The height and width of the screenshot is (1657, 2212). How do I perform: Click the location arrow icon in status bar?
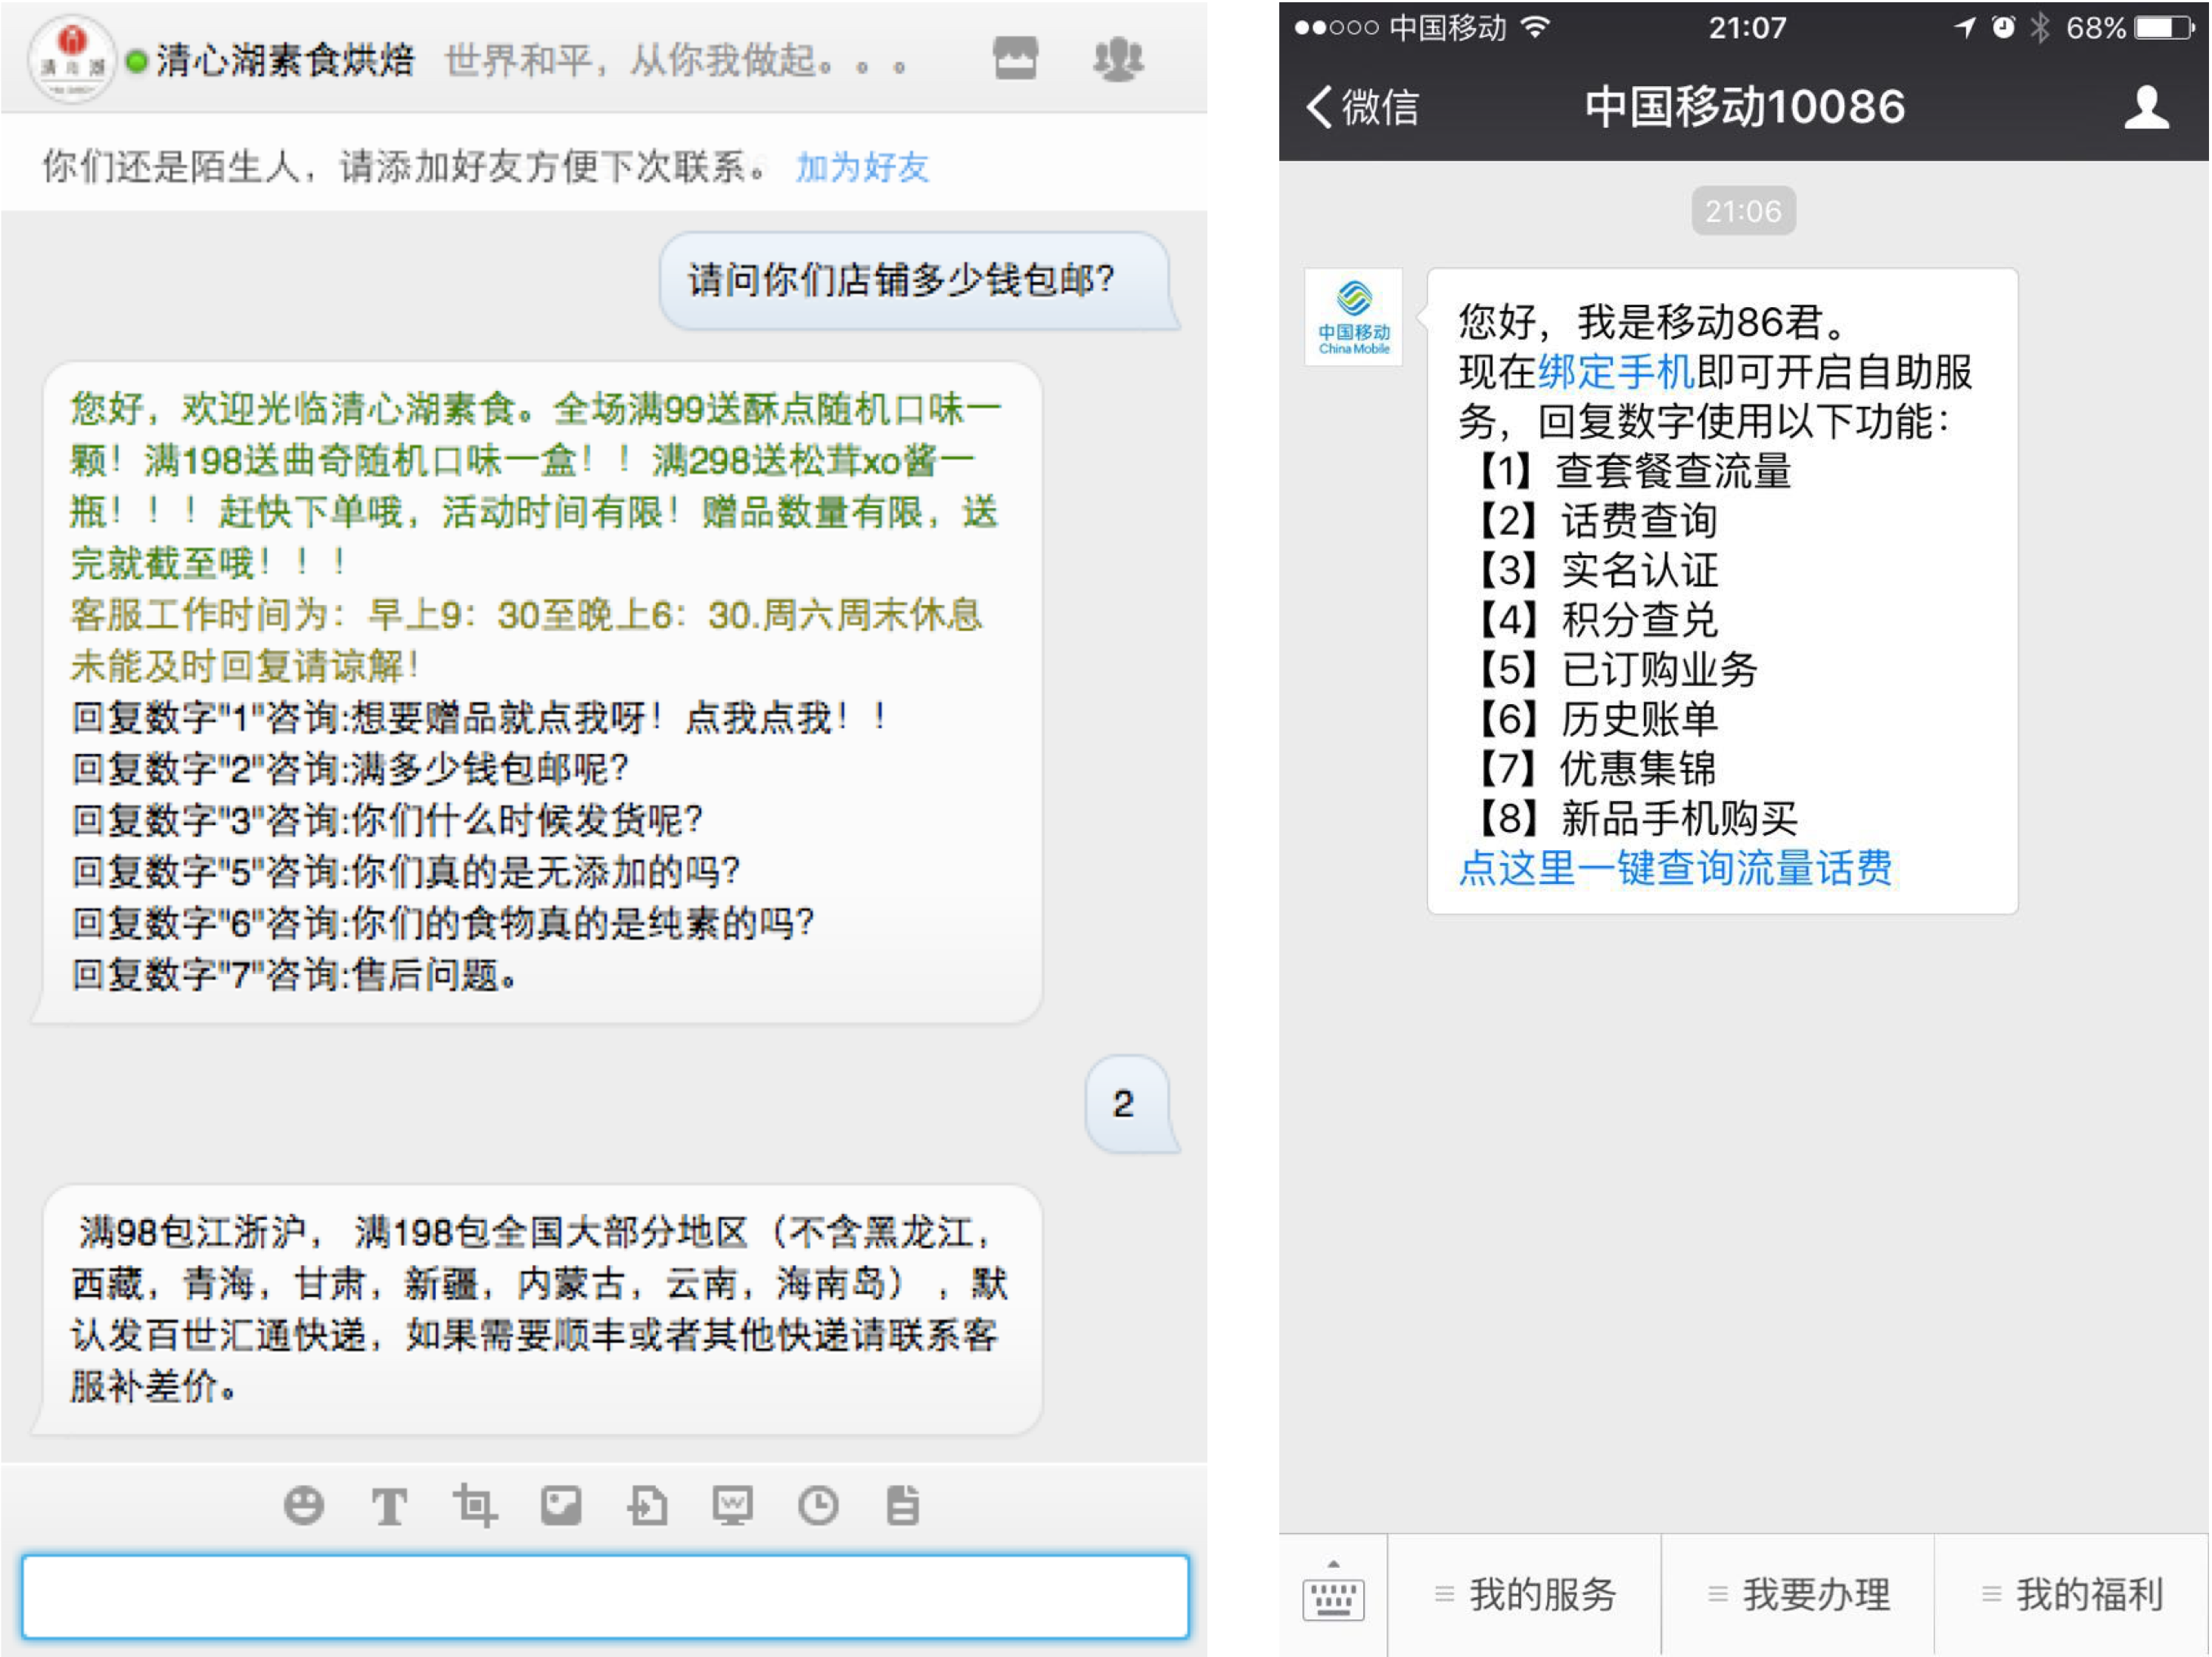pos(1965,28)
